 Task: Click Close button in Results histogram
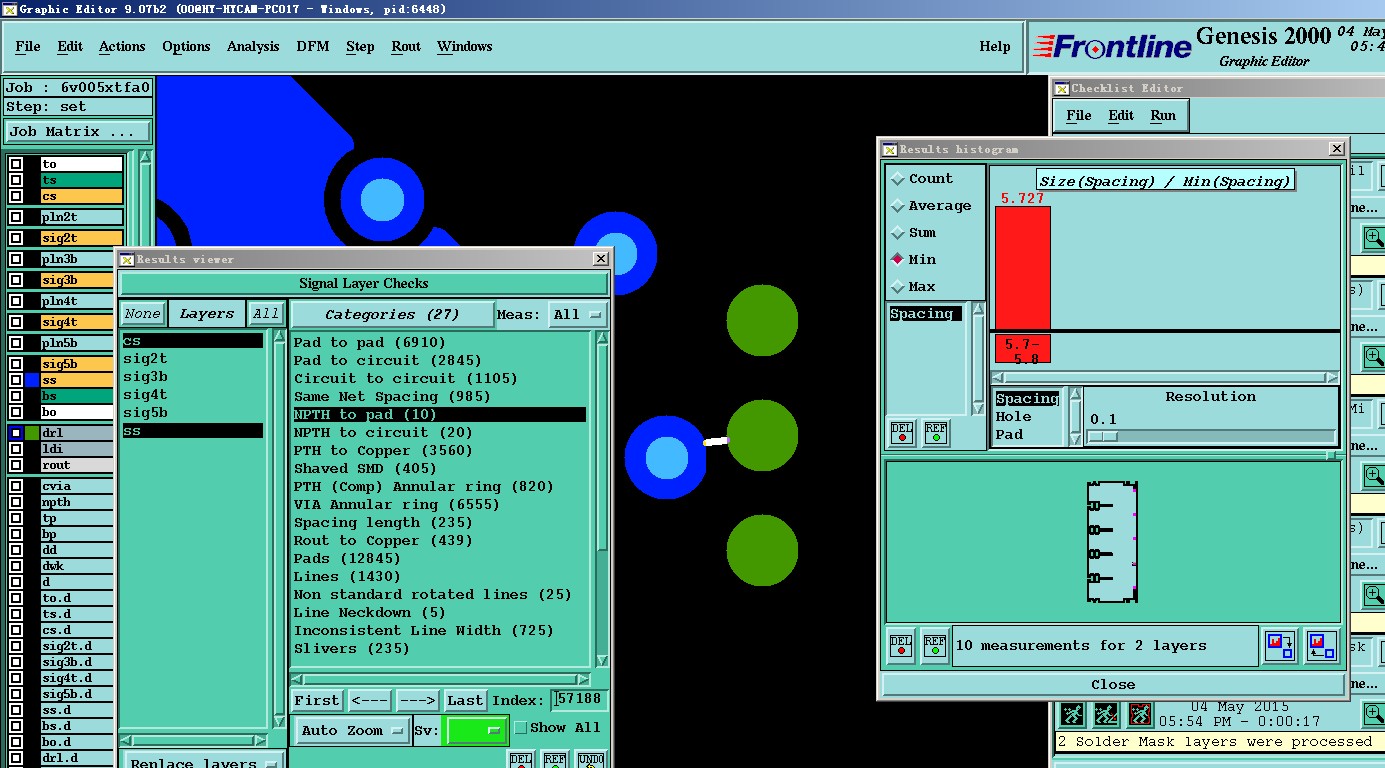[x=1113, y=685]
